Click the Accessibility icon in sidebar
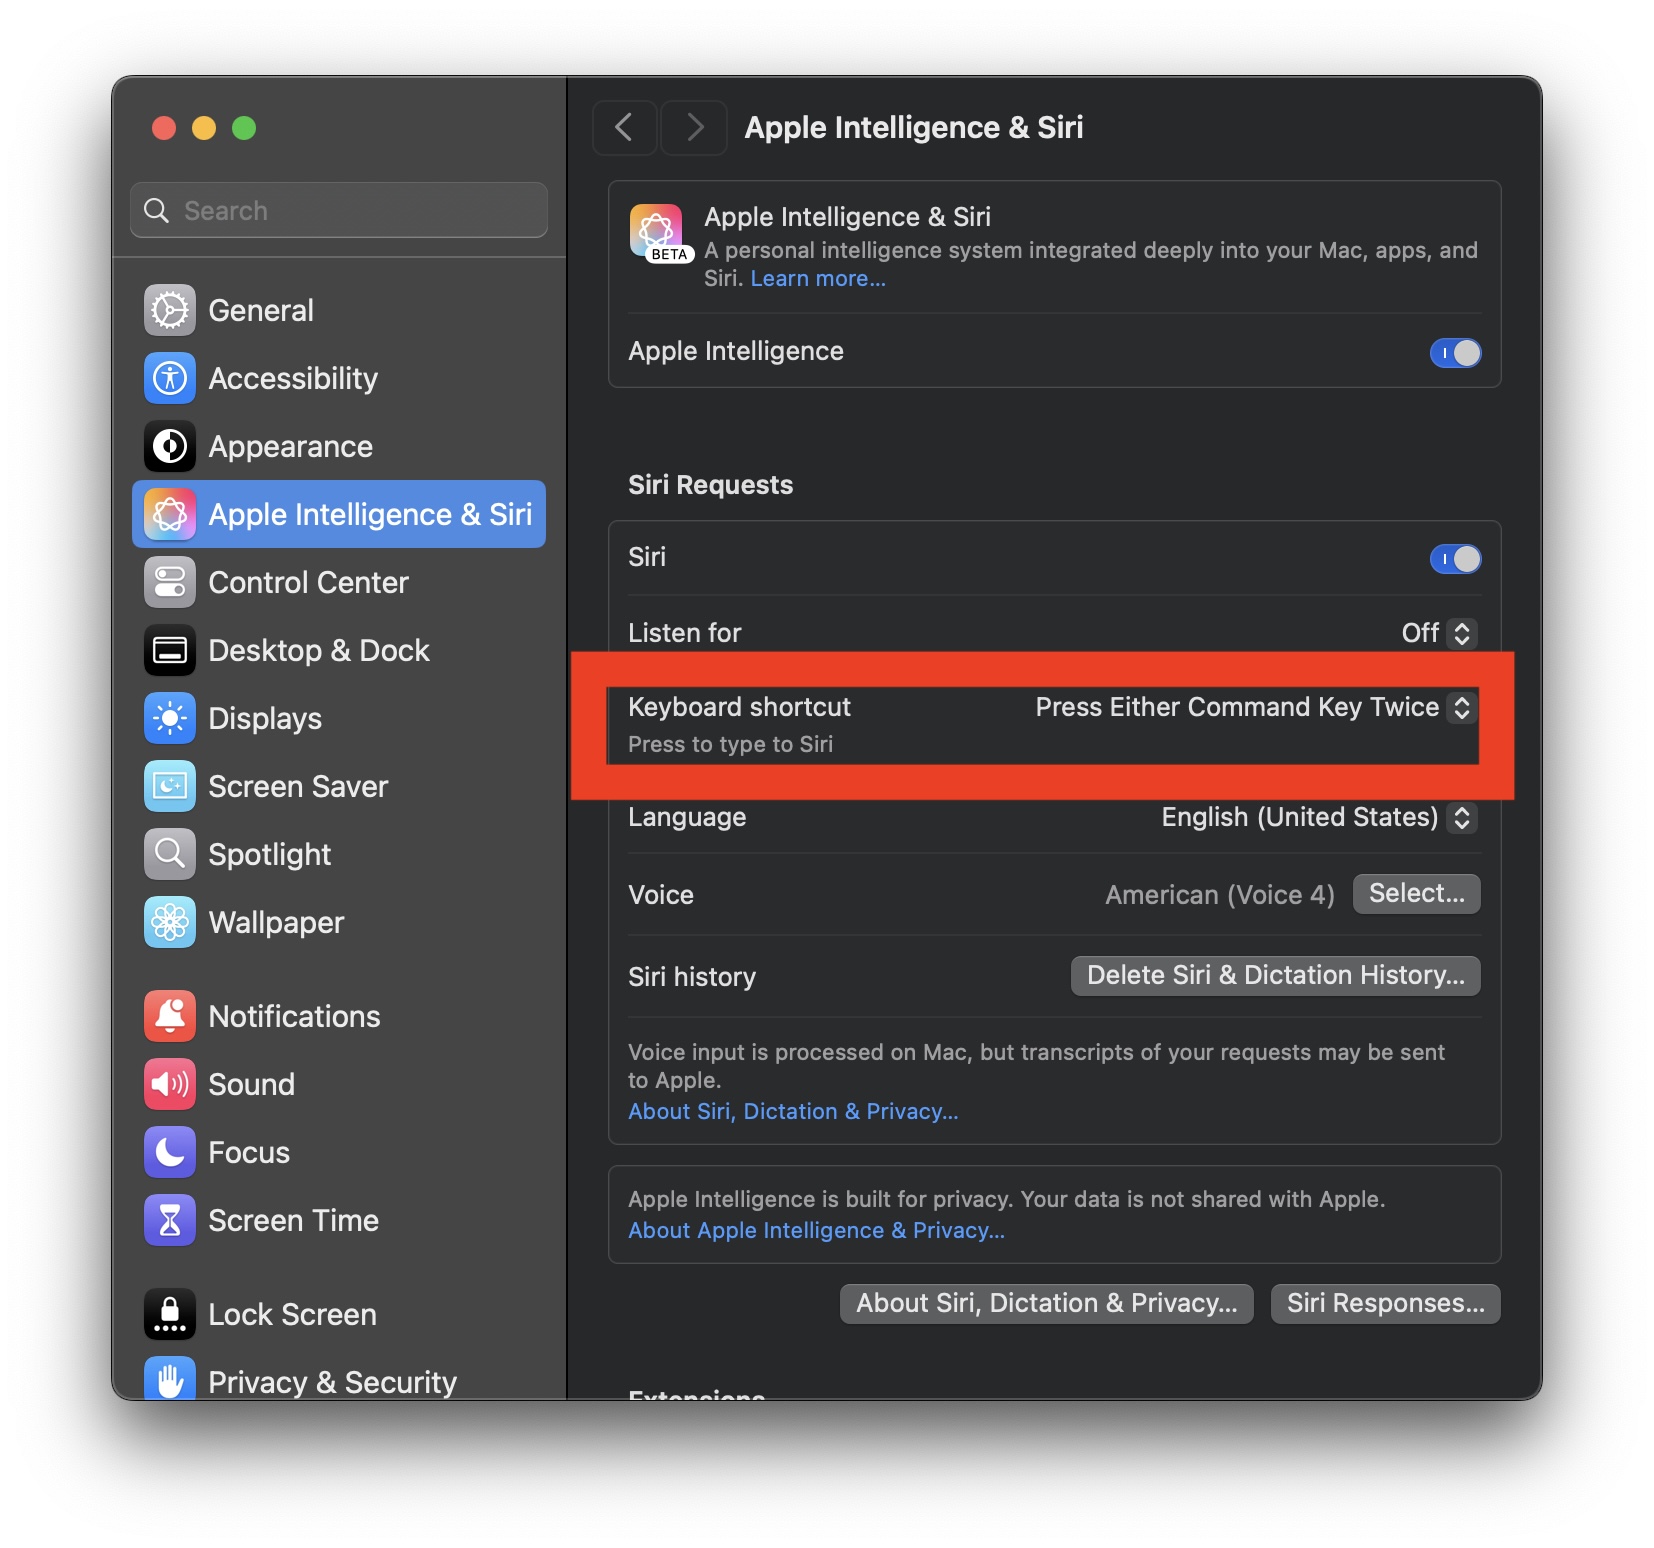 170,378
